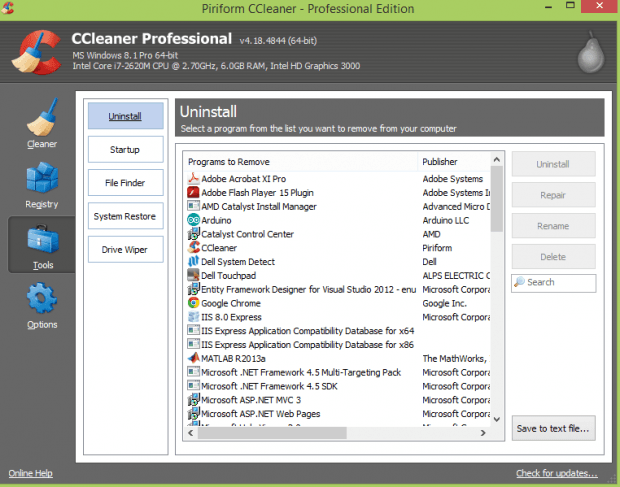The width and height of the screenshot is (620, 487).
Task: Minimize the CCleaner window
Action: click(548, 6)
